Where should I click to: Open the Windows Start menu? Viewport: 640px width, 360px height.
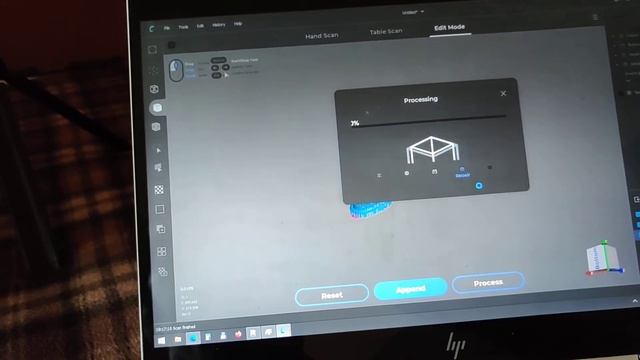tap(162, 340)
